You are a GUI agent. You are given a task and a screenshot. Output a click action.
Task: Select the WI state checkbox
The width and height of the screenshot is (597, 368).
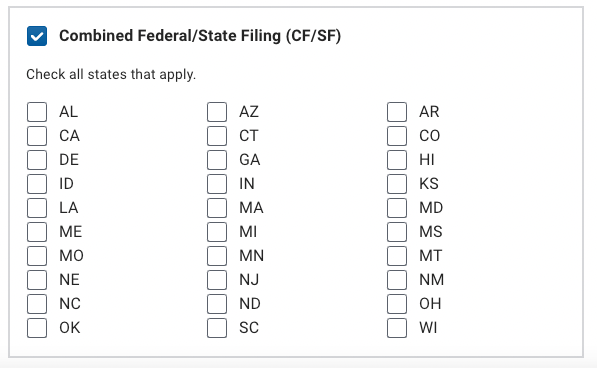tap(397, 328)
